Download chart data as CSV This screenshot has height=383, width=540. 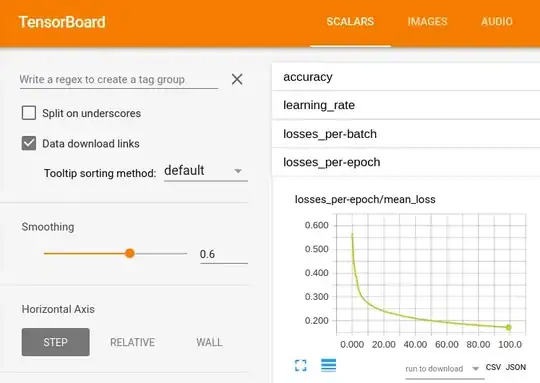click(493, 367)
